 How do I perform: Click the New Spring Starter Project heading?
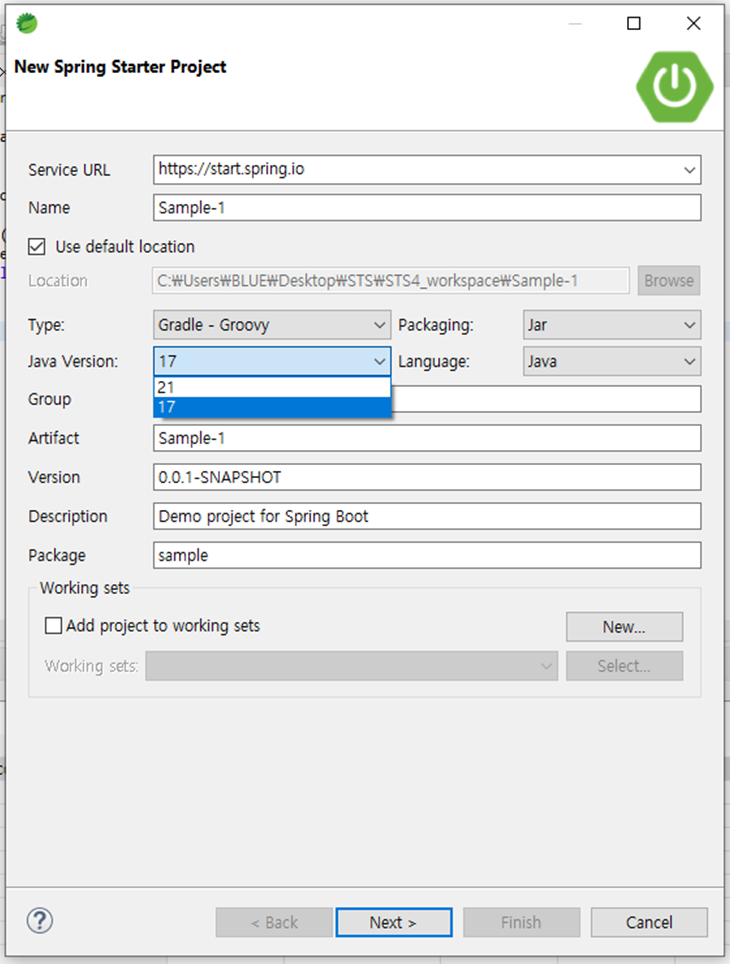(x=120, y=66)
